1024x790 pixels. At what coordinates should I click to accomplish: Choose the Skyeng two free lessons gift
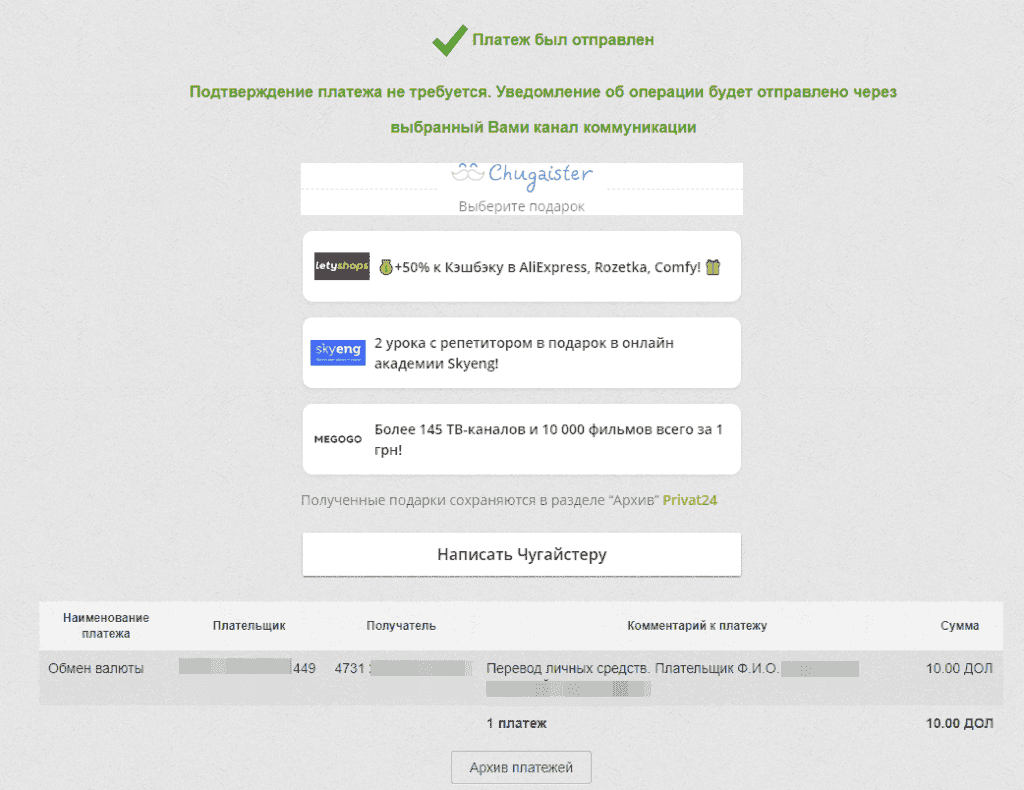click(x=524, y=353)
